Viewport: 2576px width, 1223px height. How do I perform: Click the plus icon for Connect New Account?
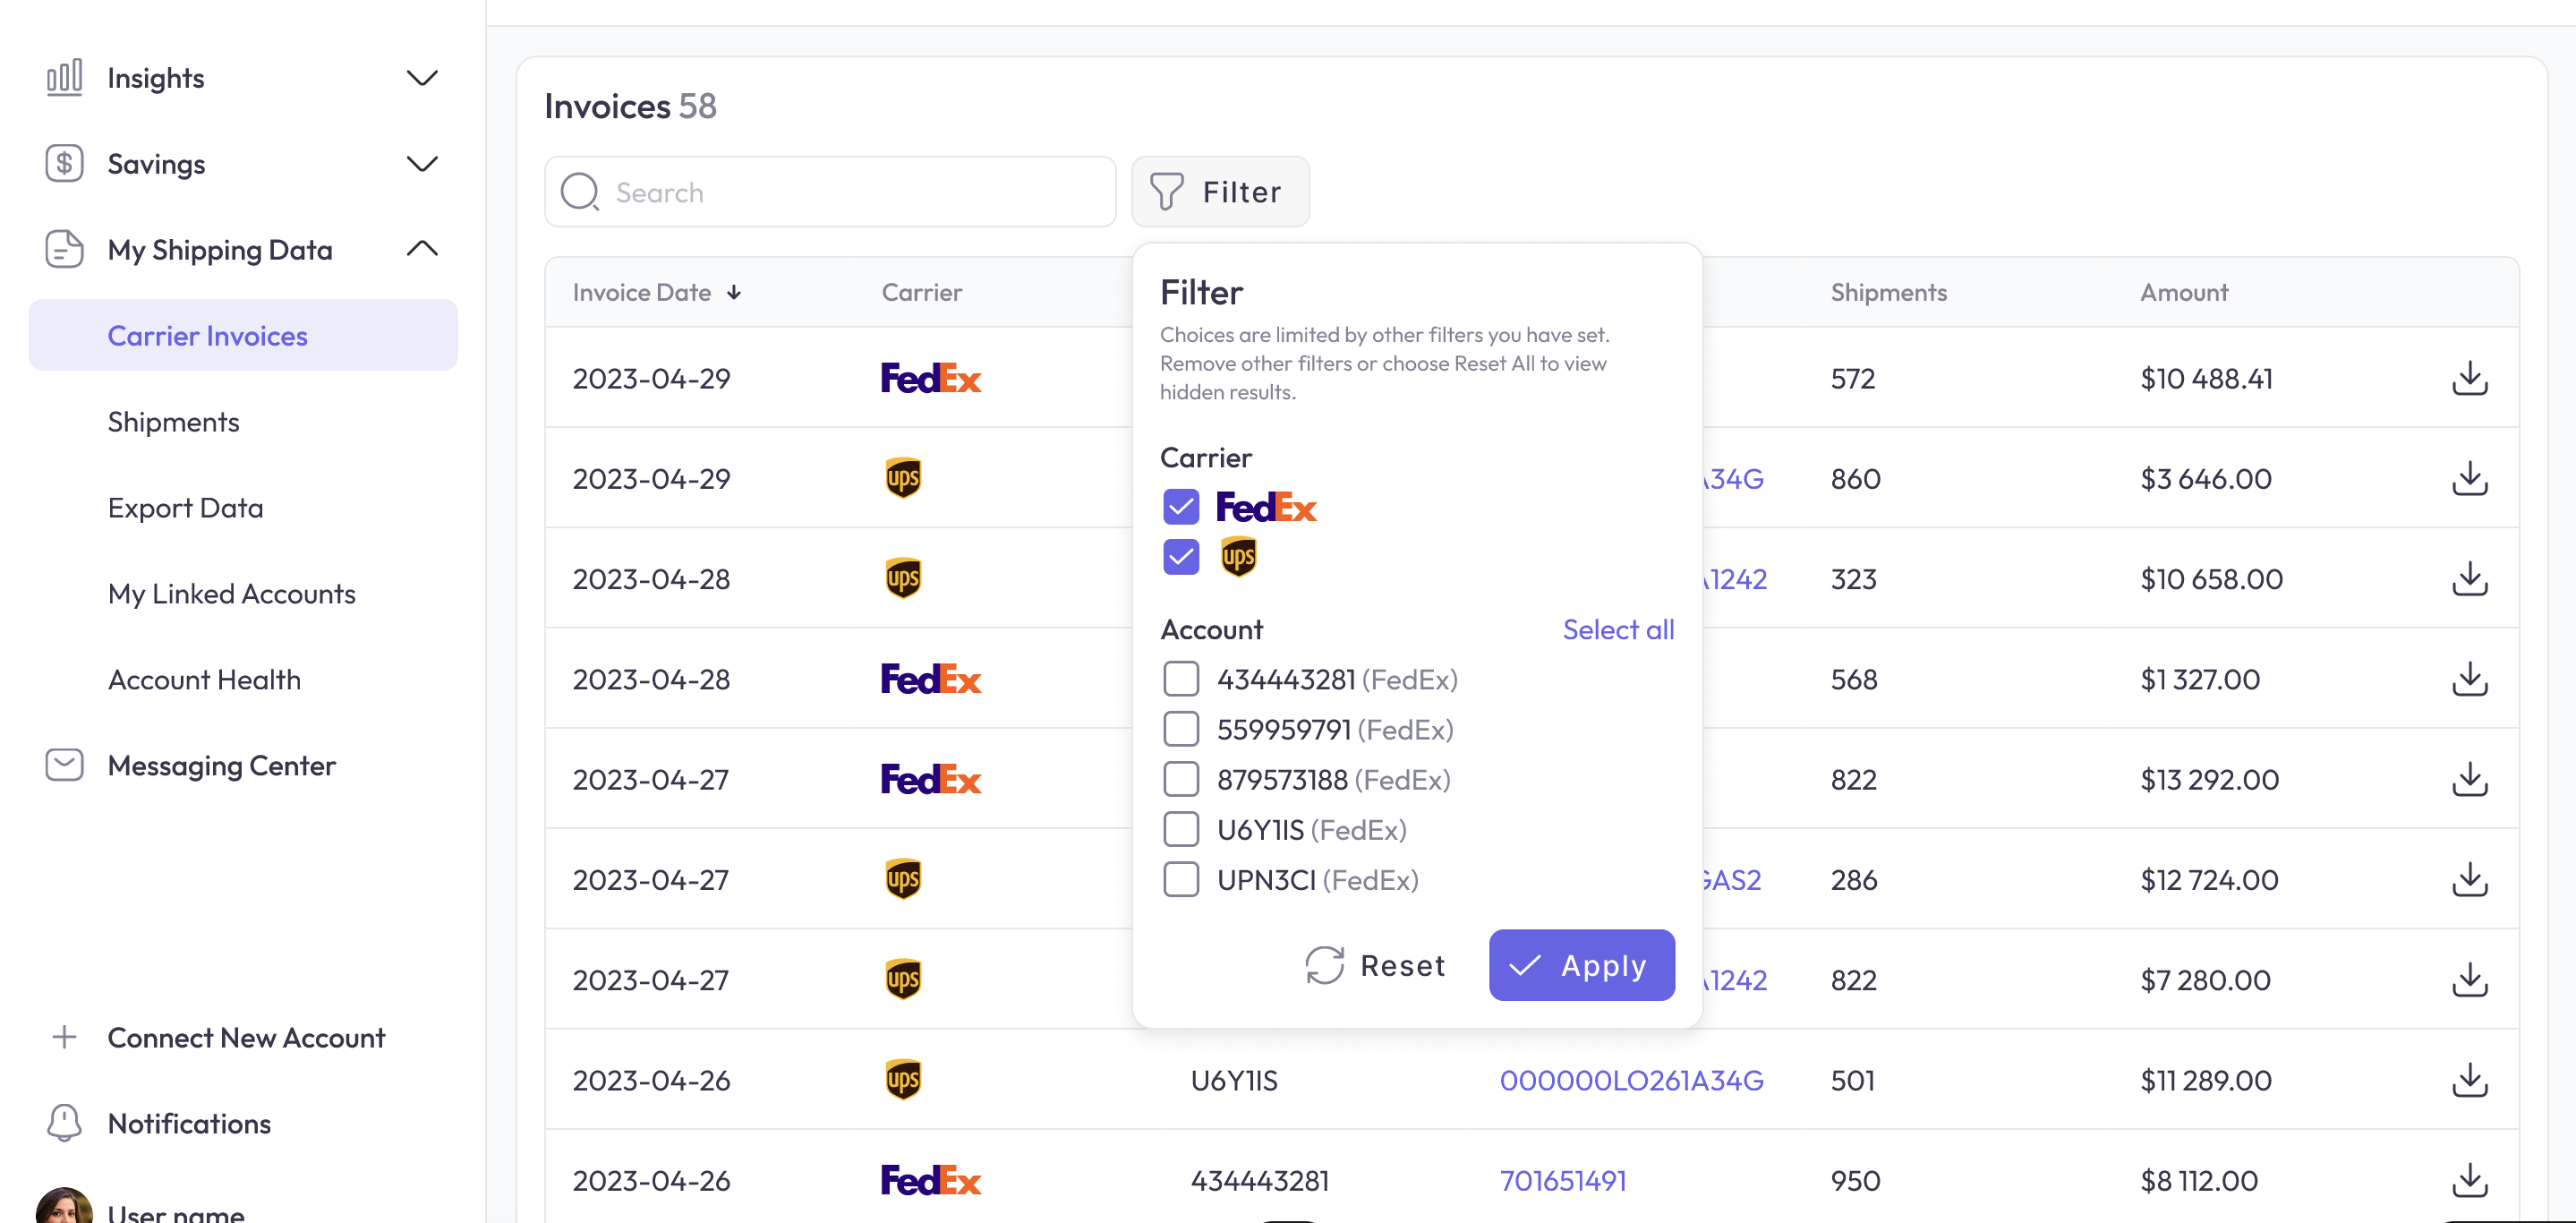pyautogui.click(x=64, y=1037)
